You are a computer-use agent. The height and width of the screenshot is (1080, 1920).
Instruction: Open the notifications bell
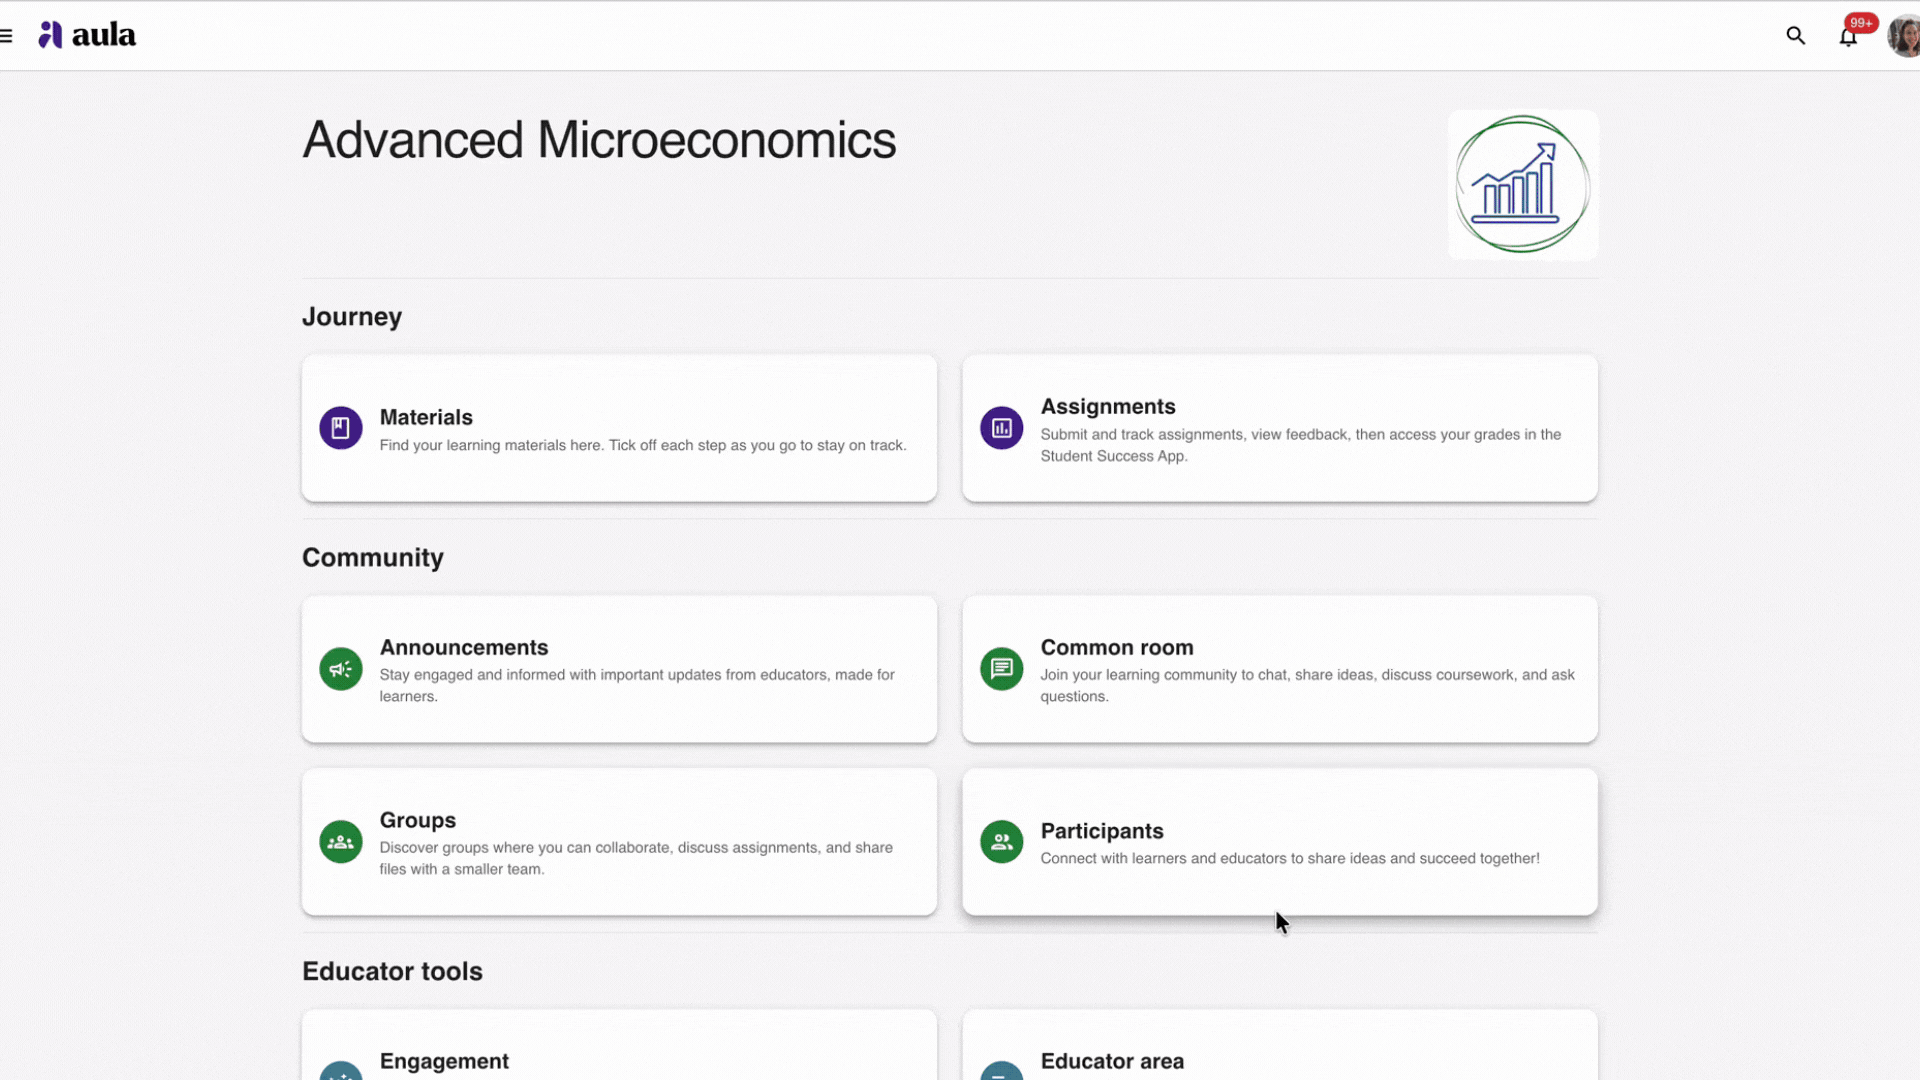[x=1848, y=37]
